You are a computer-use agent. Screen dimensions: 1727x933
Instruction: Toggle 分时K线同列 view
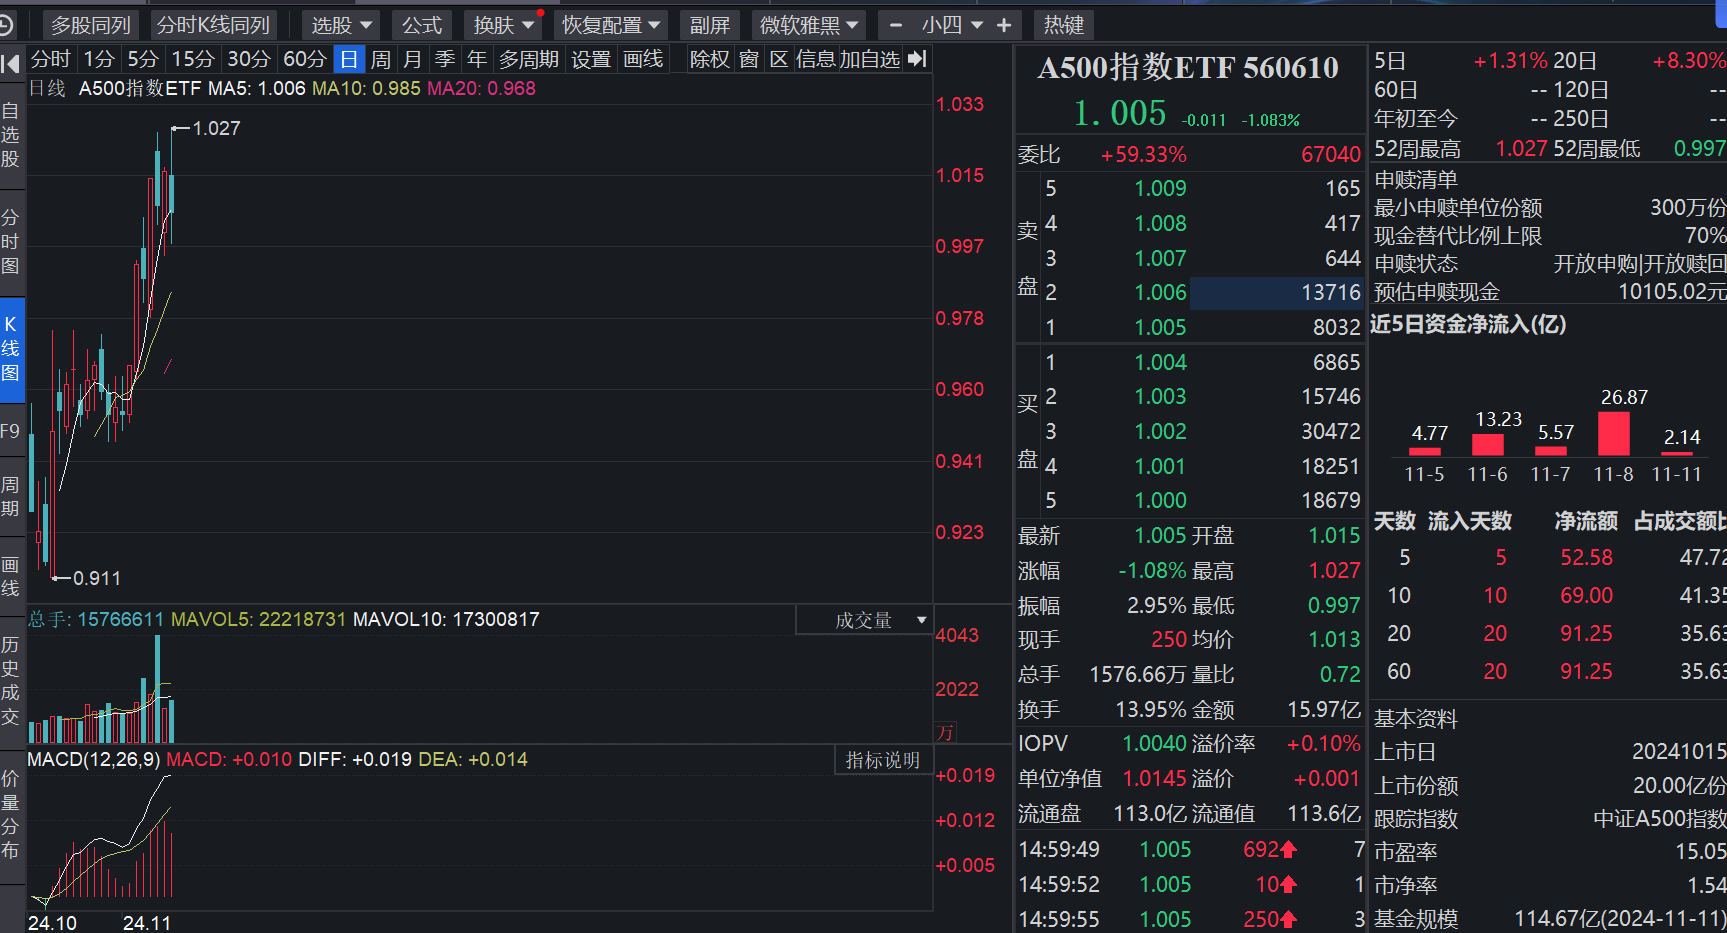click(x=214, y=25)
